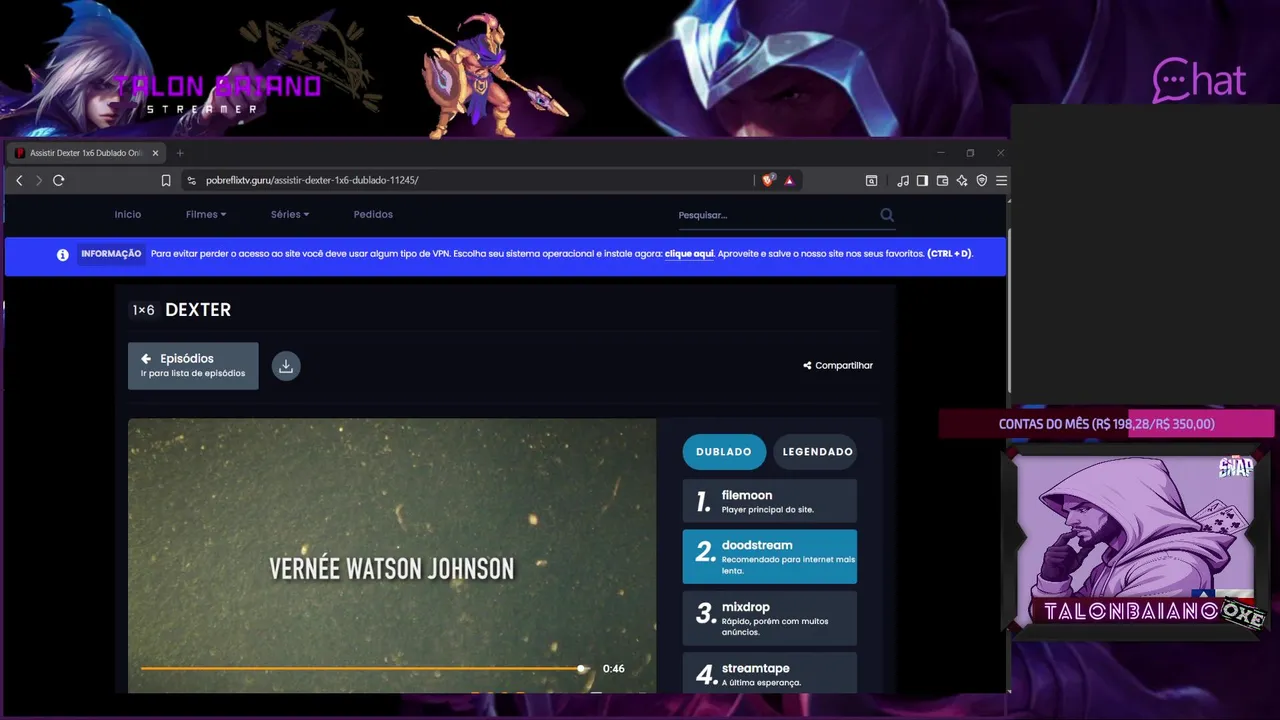Go back with the browser back arrow

click(19, 180)
